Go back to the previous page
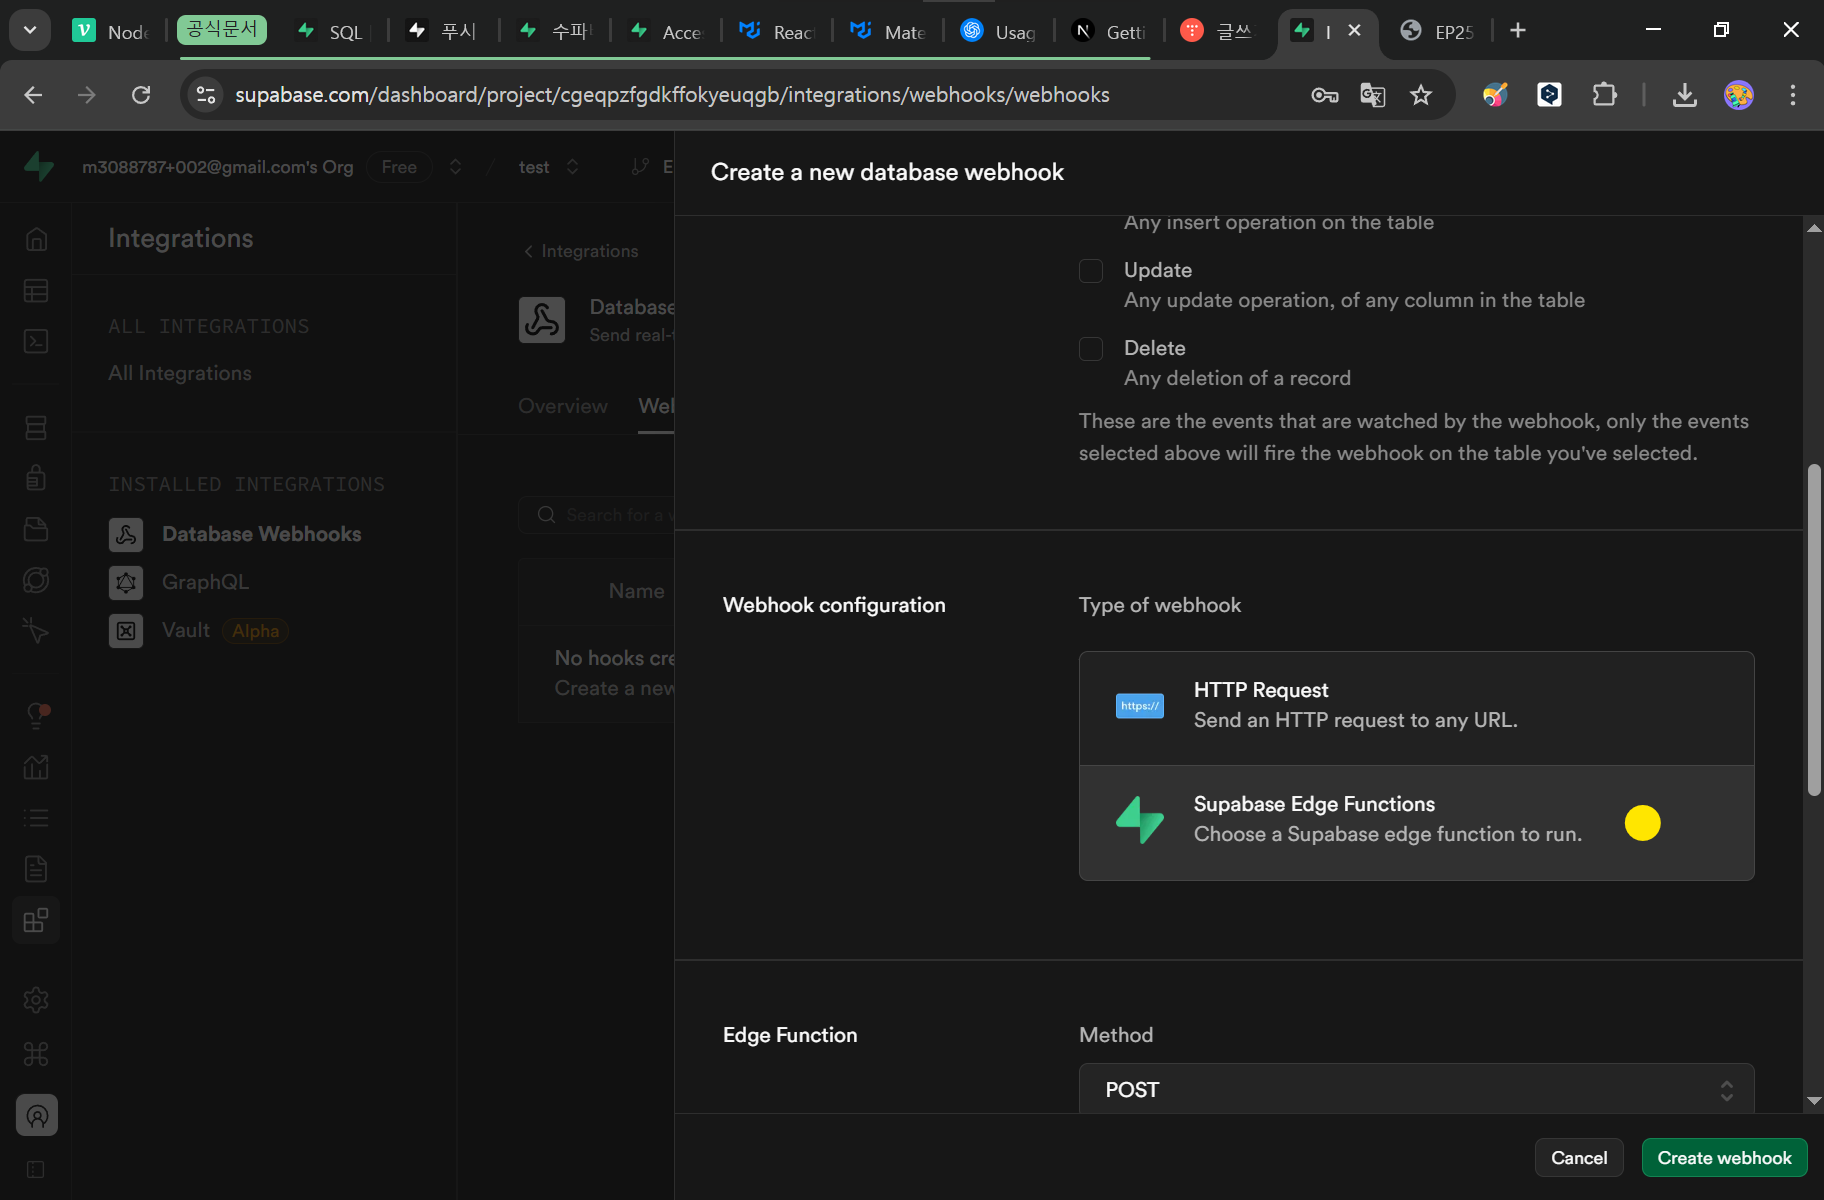 33,95
